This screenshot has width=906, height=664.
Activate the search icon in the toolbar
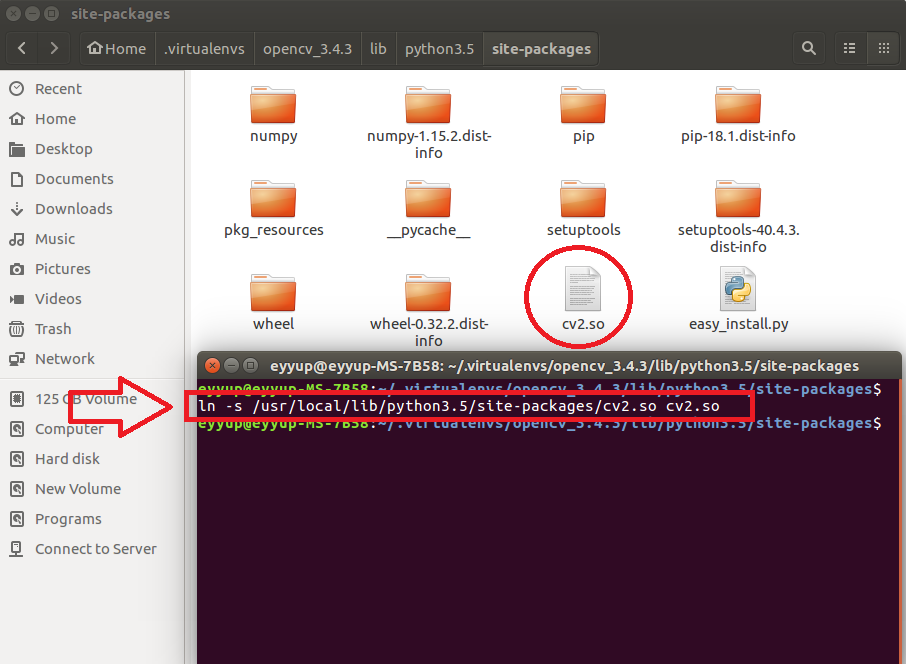809,47
